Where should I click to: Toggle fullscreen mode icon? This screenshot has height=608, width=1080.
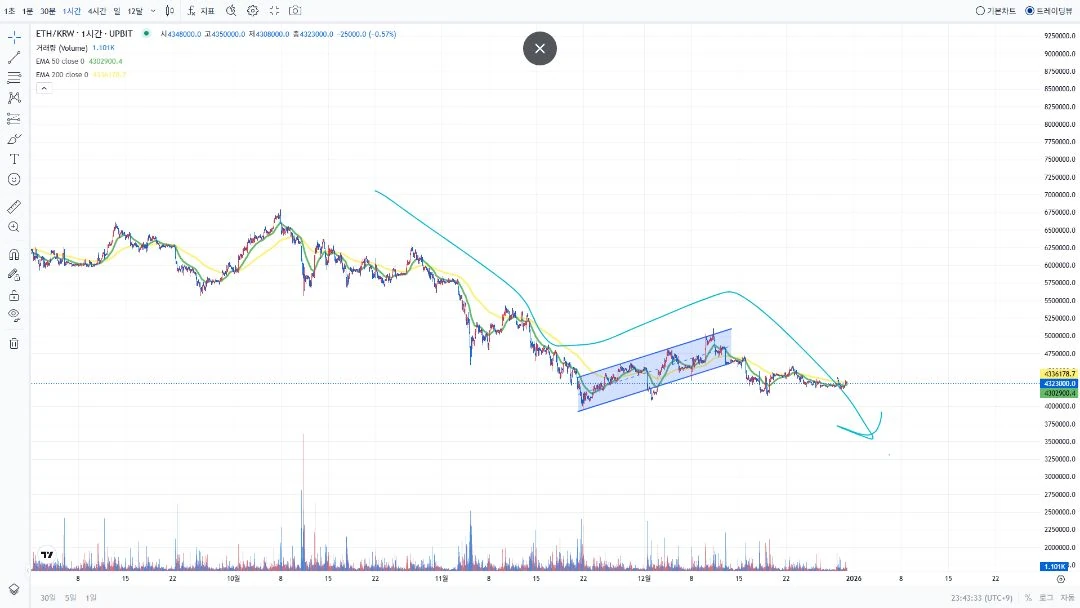point(274,10)
